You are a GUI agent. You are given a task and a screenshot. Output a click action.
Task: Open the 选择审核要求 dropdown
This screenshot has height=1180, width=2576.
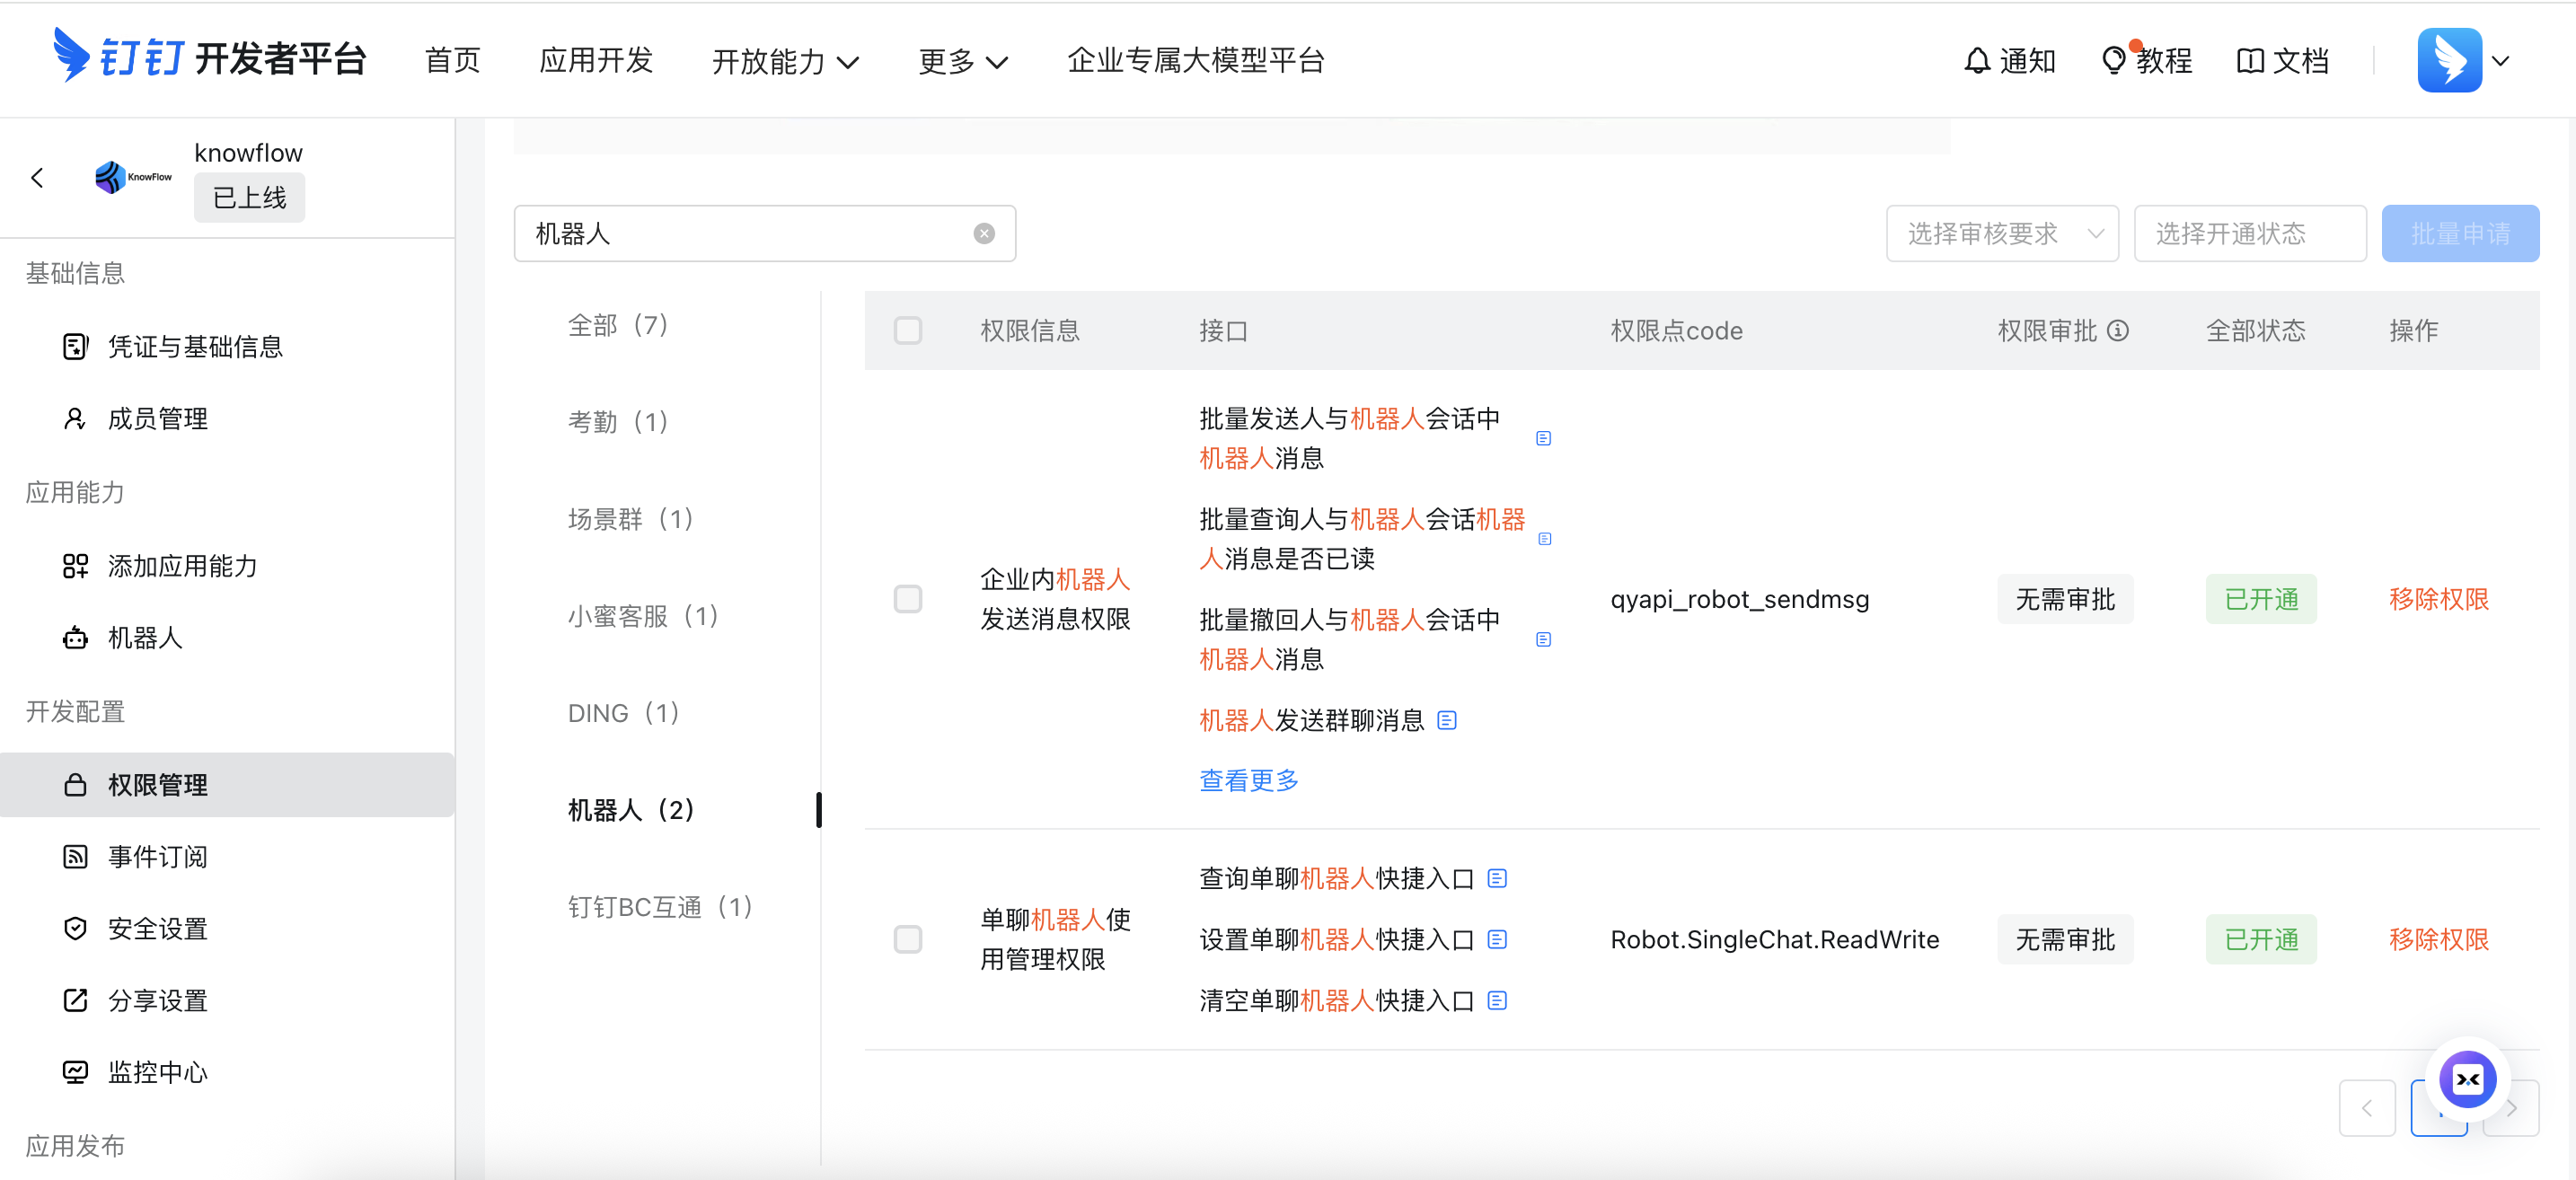click(x=2002, y=233)
